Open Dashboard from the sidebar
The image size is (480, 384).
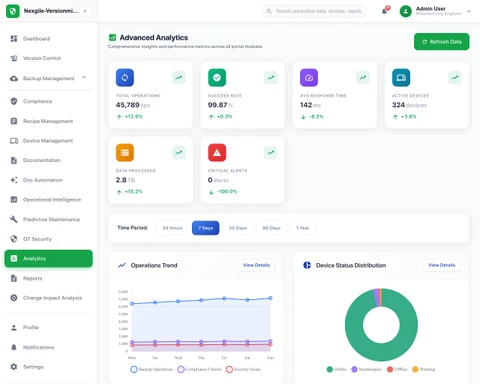[48, 39]
